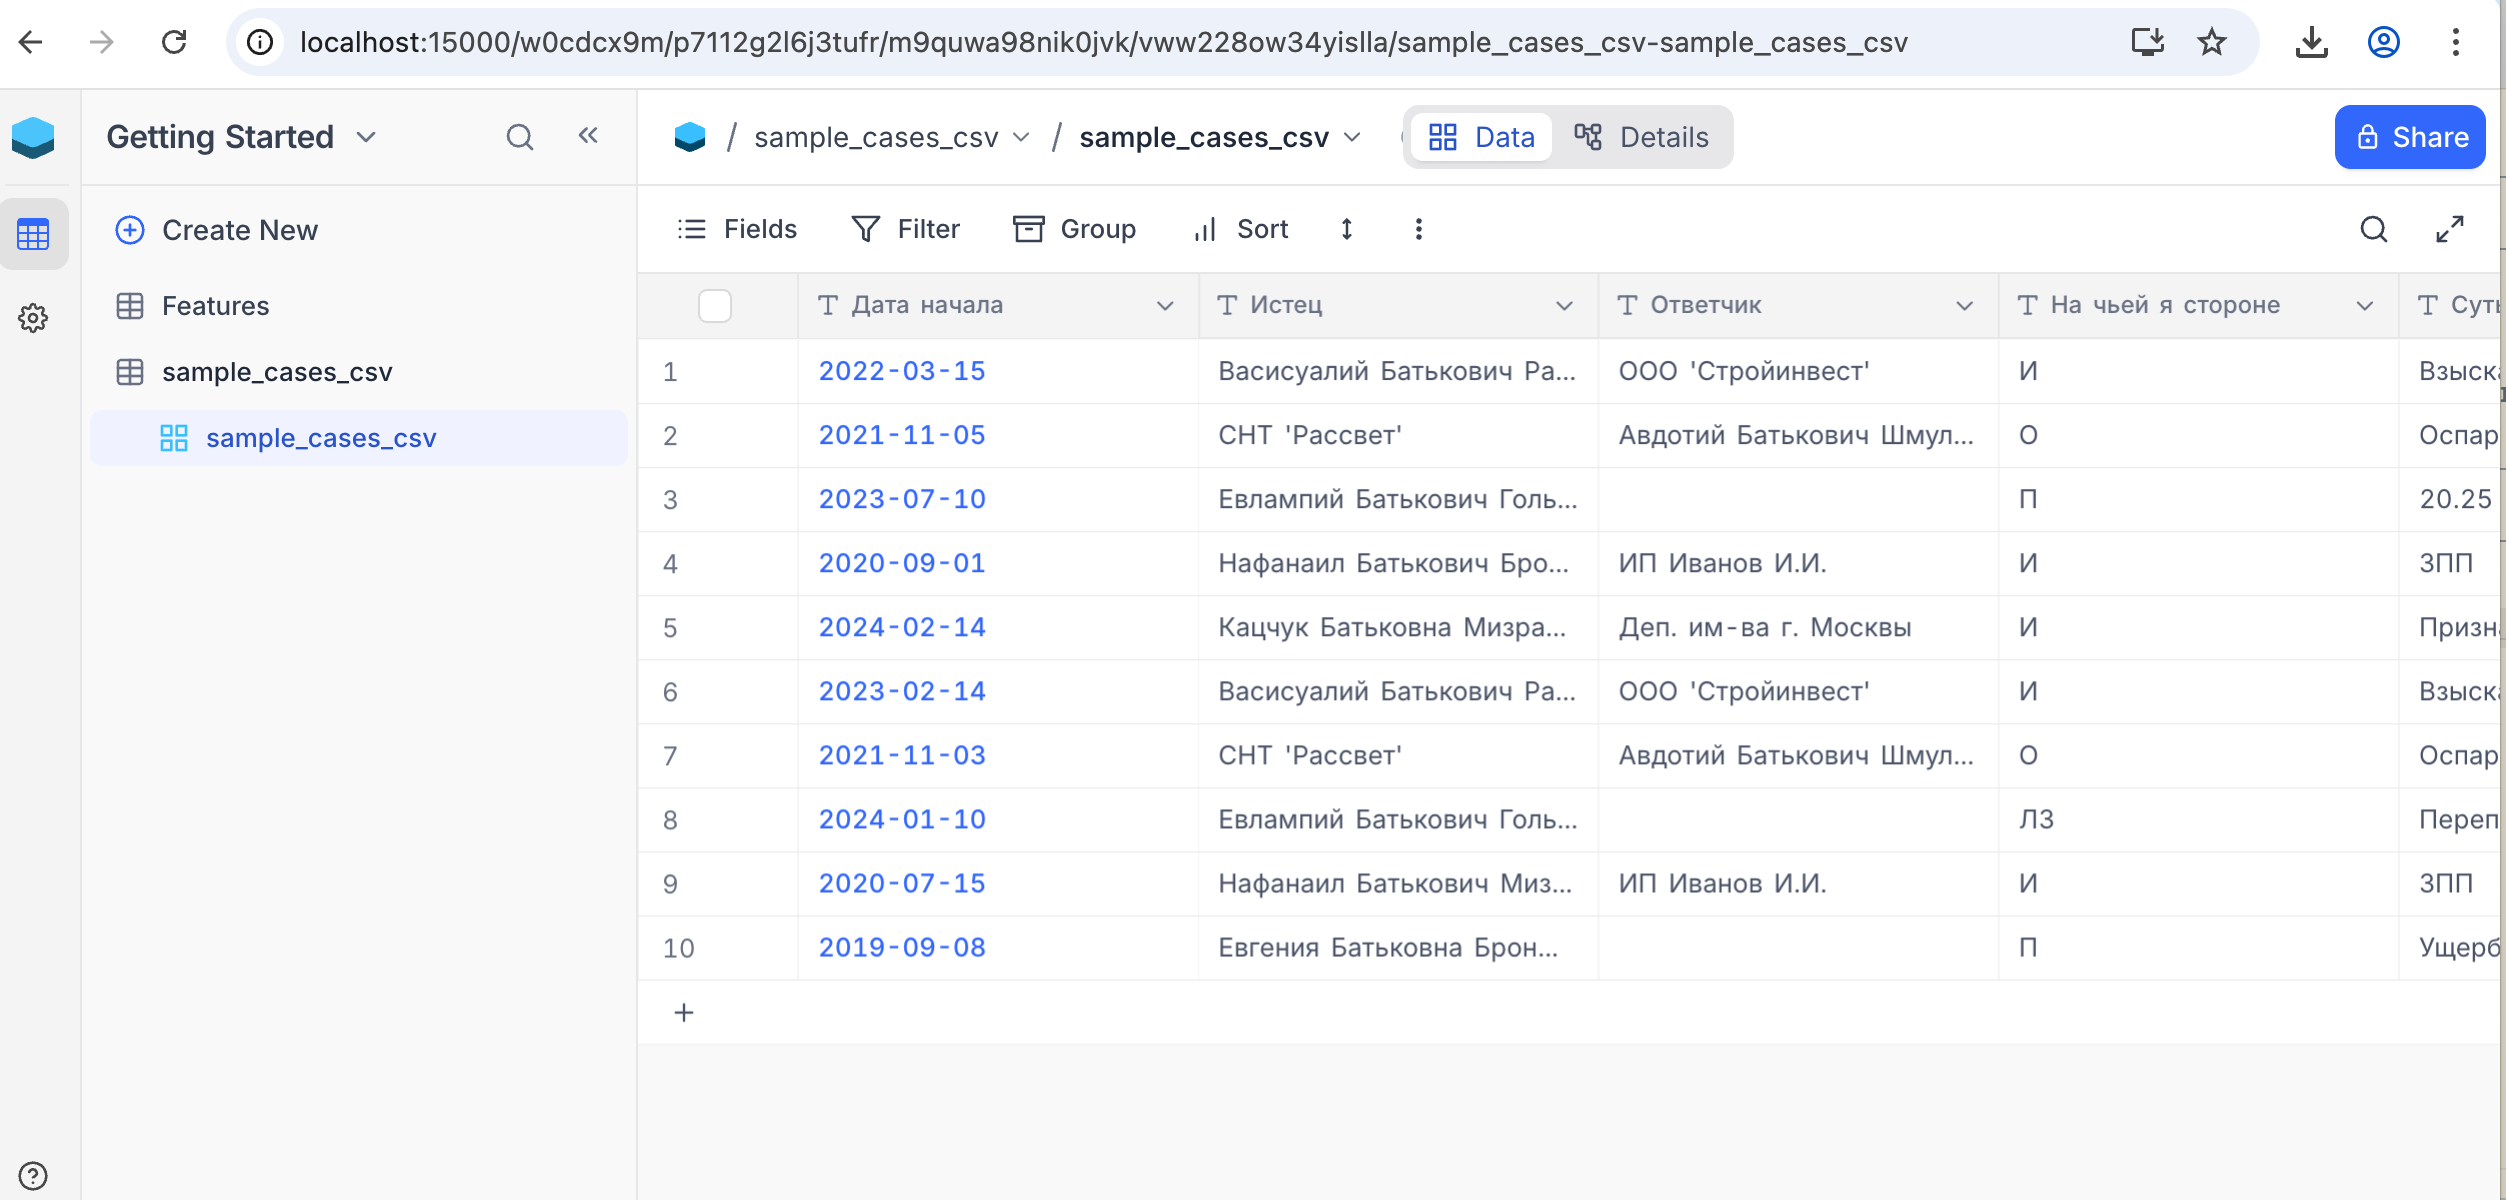This screenshot has width=2506, height=1200.
Task: Click the Истец column header
Action: tap(1398, 305)
